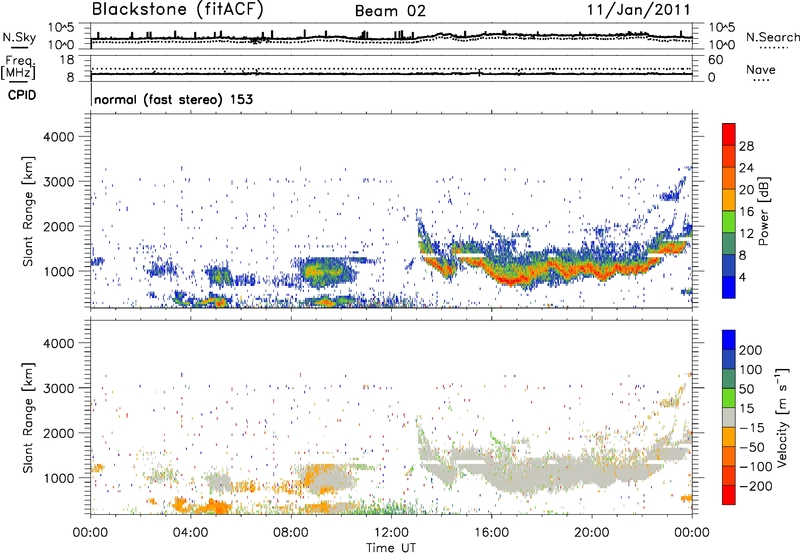Viewport: 800px width, 554px height.
Task: Click the '08:00' time axis tick
Action: pos(291,533)
